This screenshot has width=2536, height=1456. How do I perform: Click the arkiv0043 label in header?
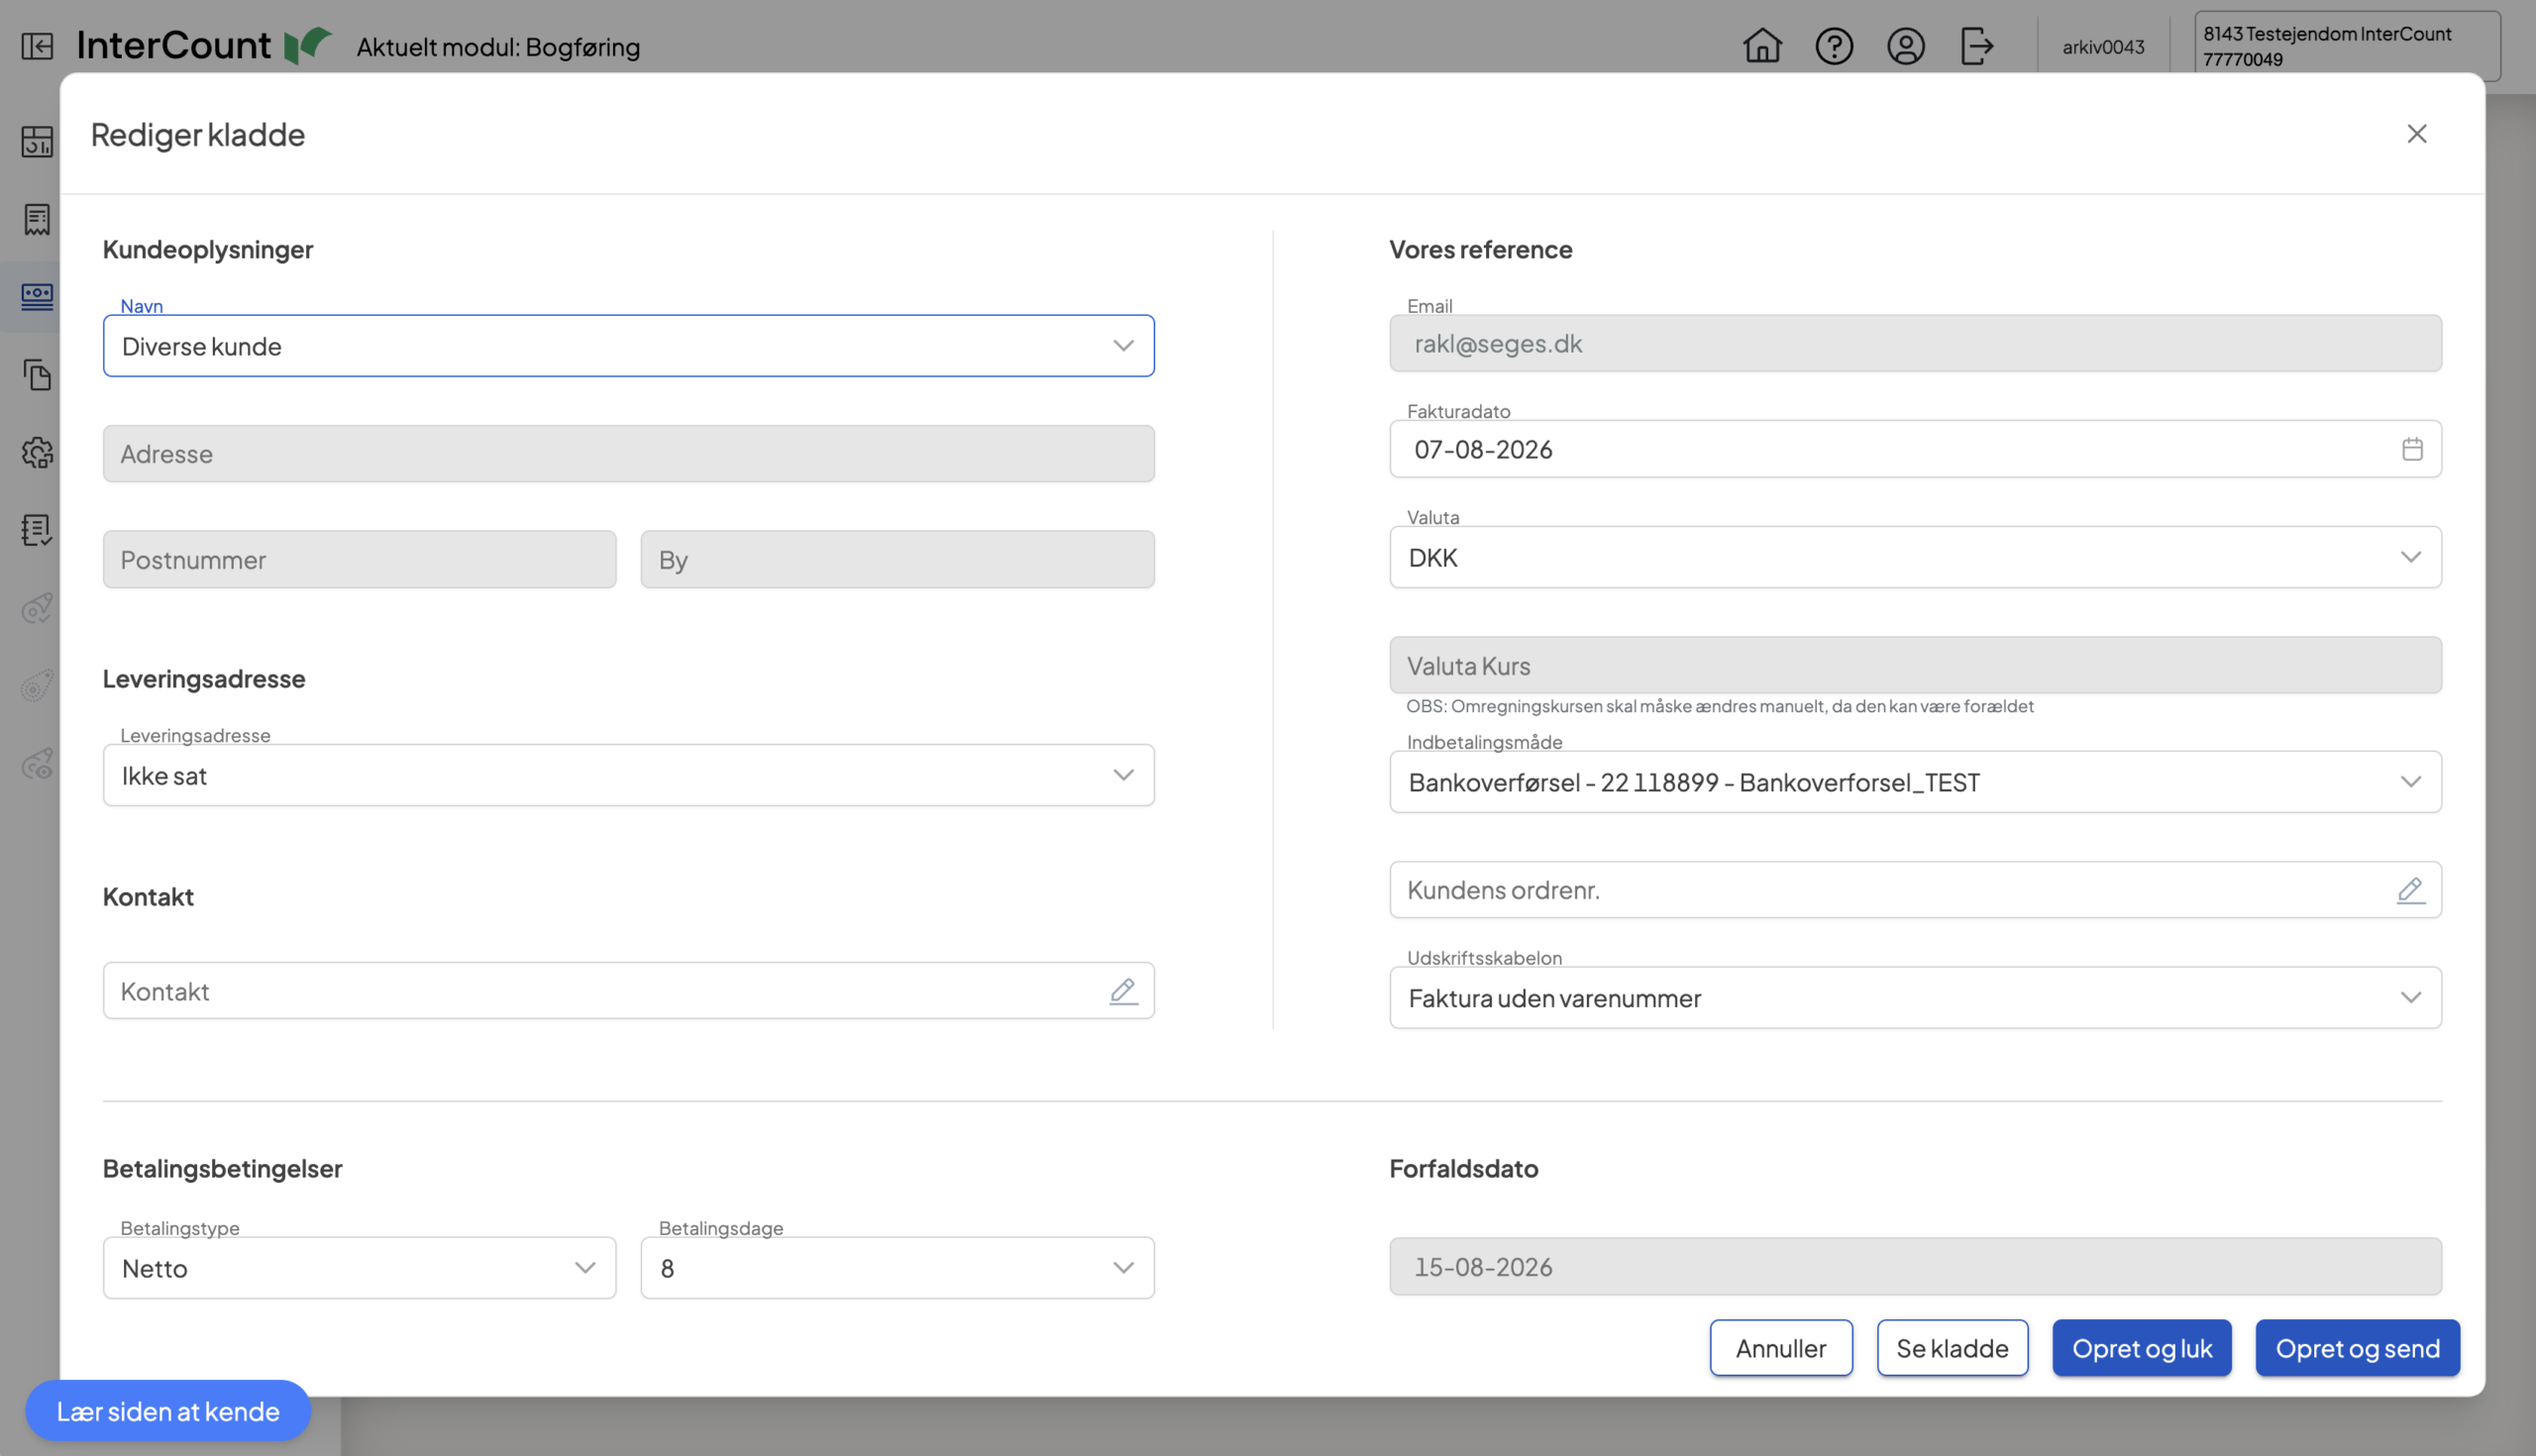coord(2103,47)
